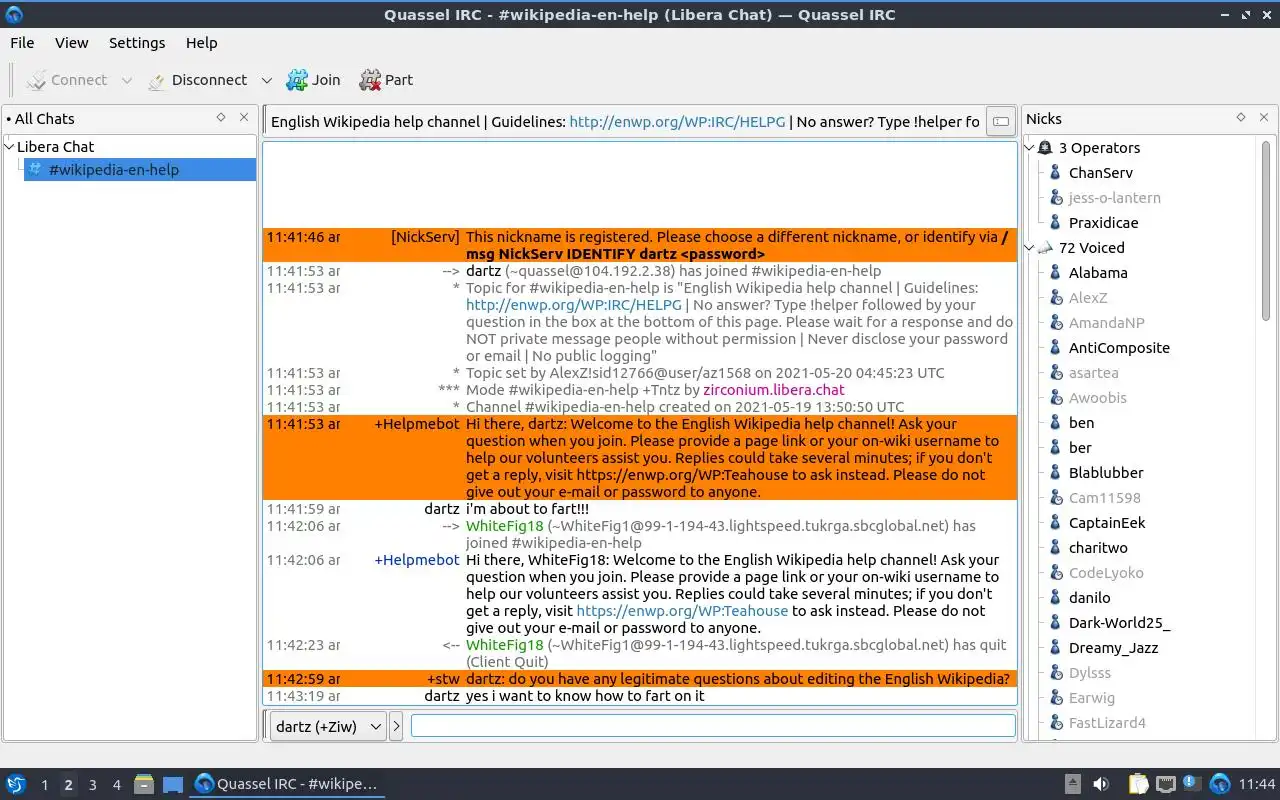Click the asartea user icon
1280x800 pixels.
[1054, 373]
